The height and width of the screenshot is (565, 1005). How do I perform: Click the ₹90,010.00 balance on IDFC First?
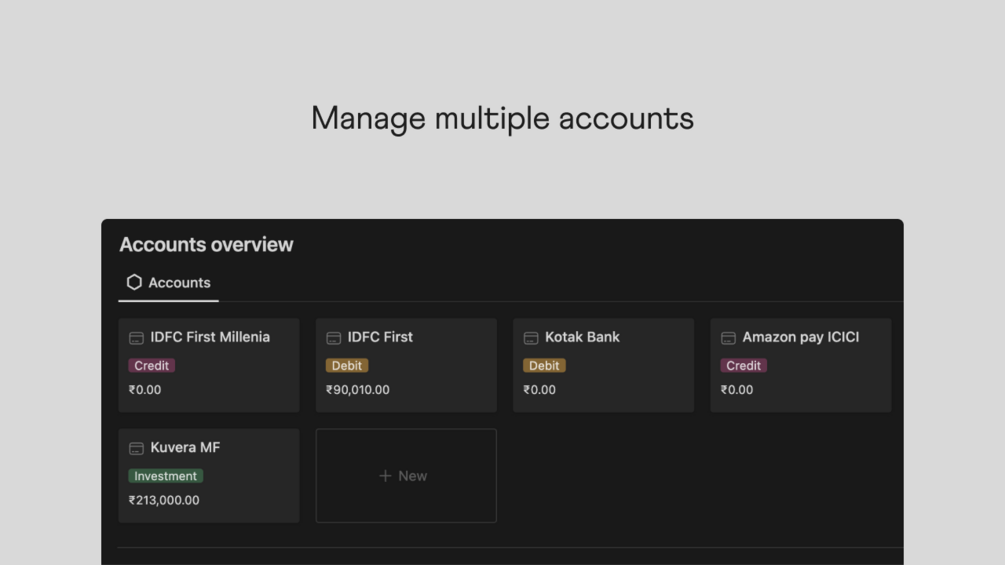point(358,389)
